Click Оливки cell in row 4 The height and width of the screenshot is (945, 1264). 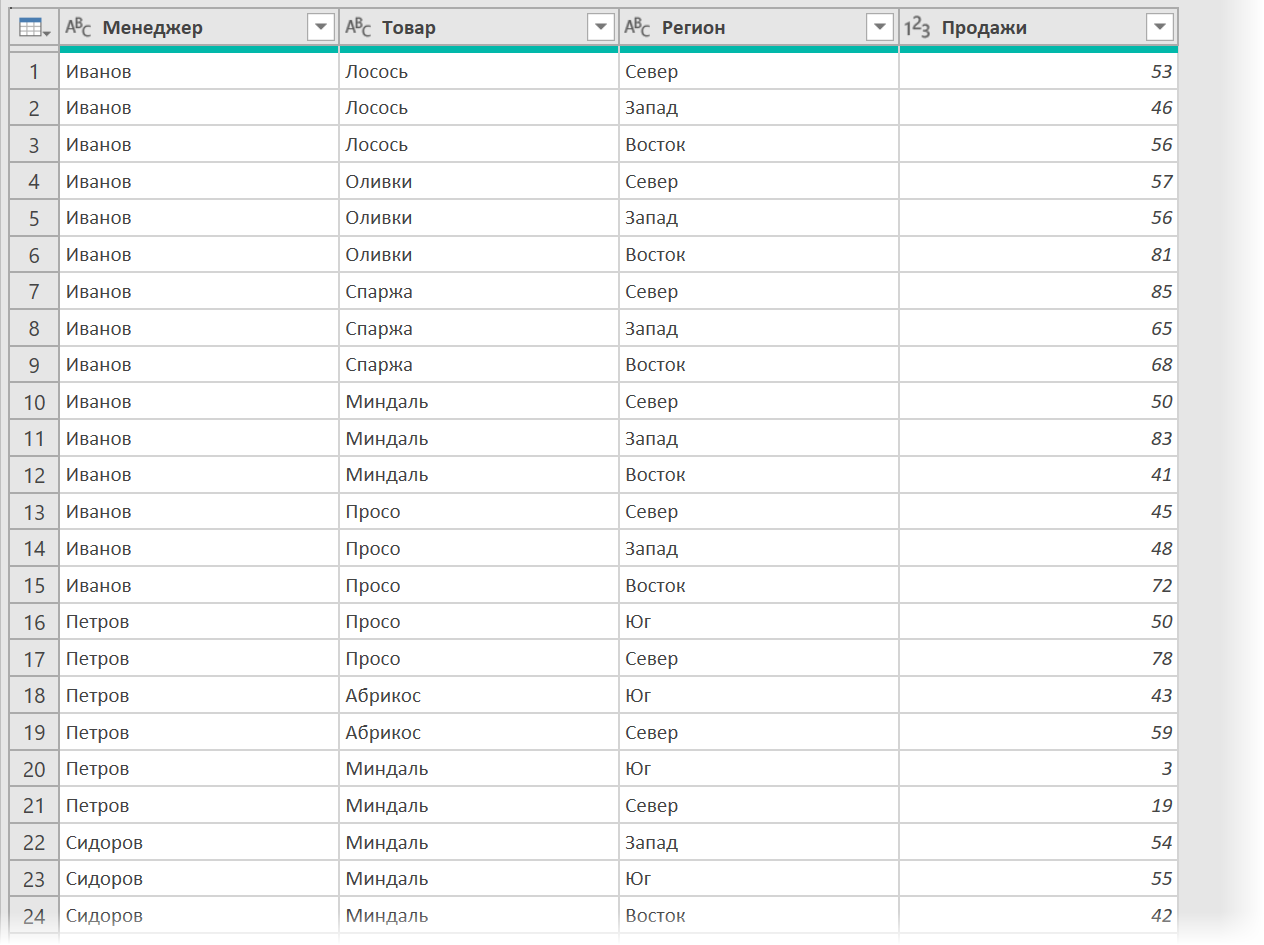click(479, 182)
